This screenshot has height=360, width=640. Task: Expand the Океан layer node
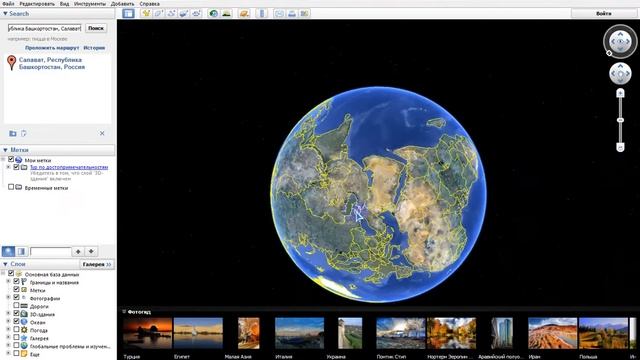click(x=8, y=321)
